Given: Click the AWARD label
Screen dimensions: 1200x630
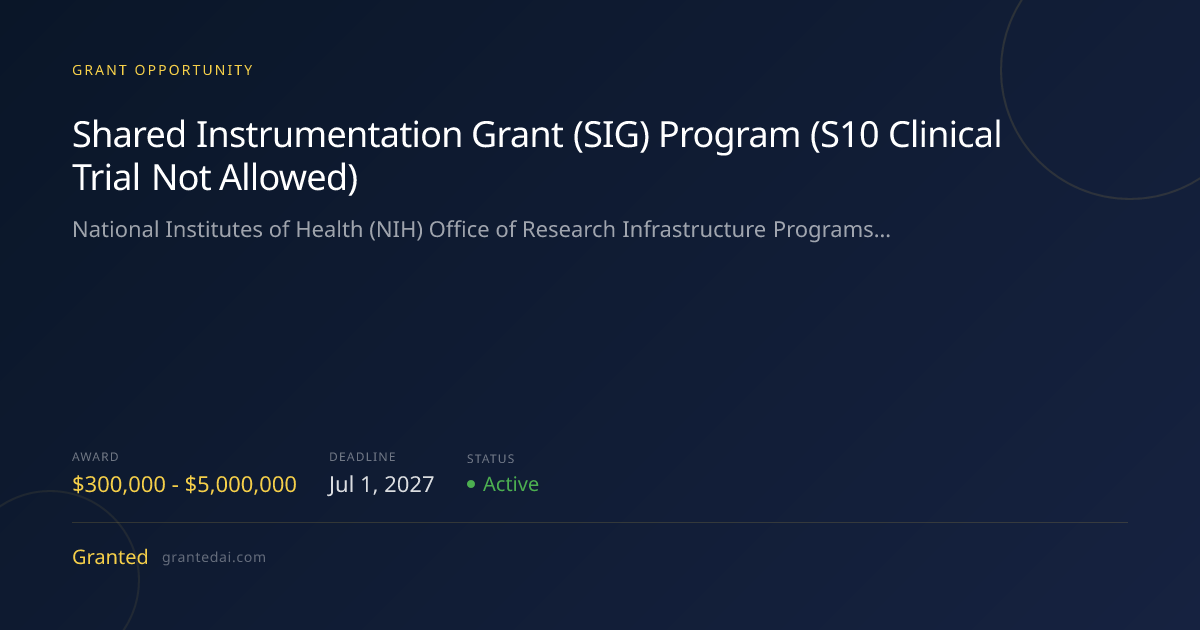Looking at the screenshot, I should (x=95, y=457).
